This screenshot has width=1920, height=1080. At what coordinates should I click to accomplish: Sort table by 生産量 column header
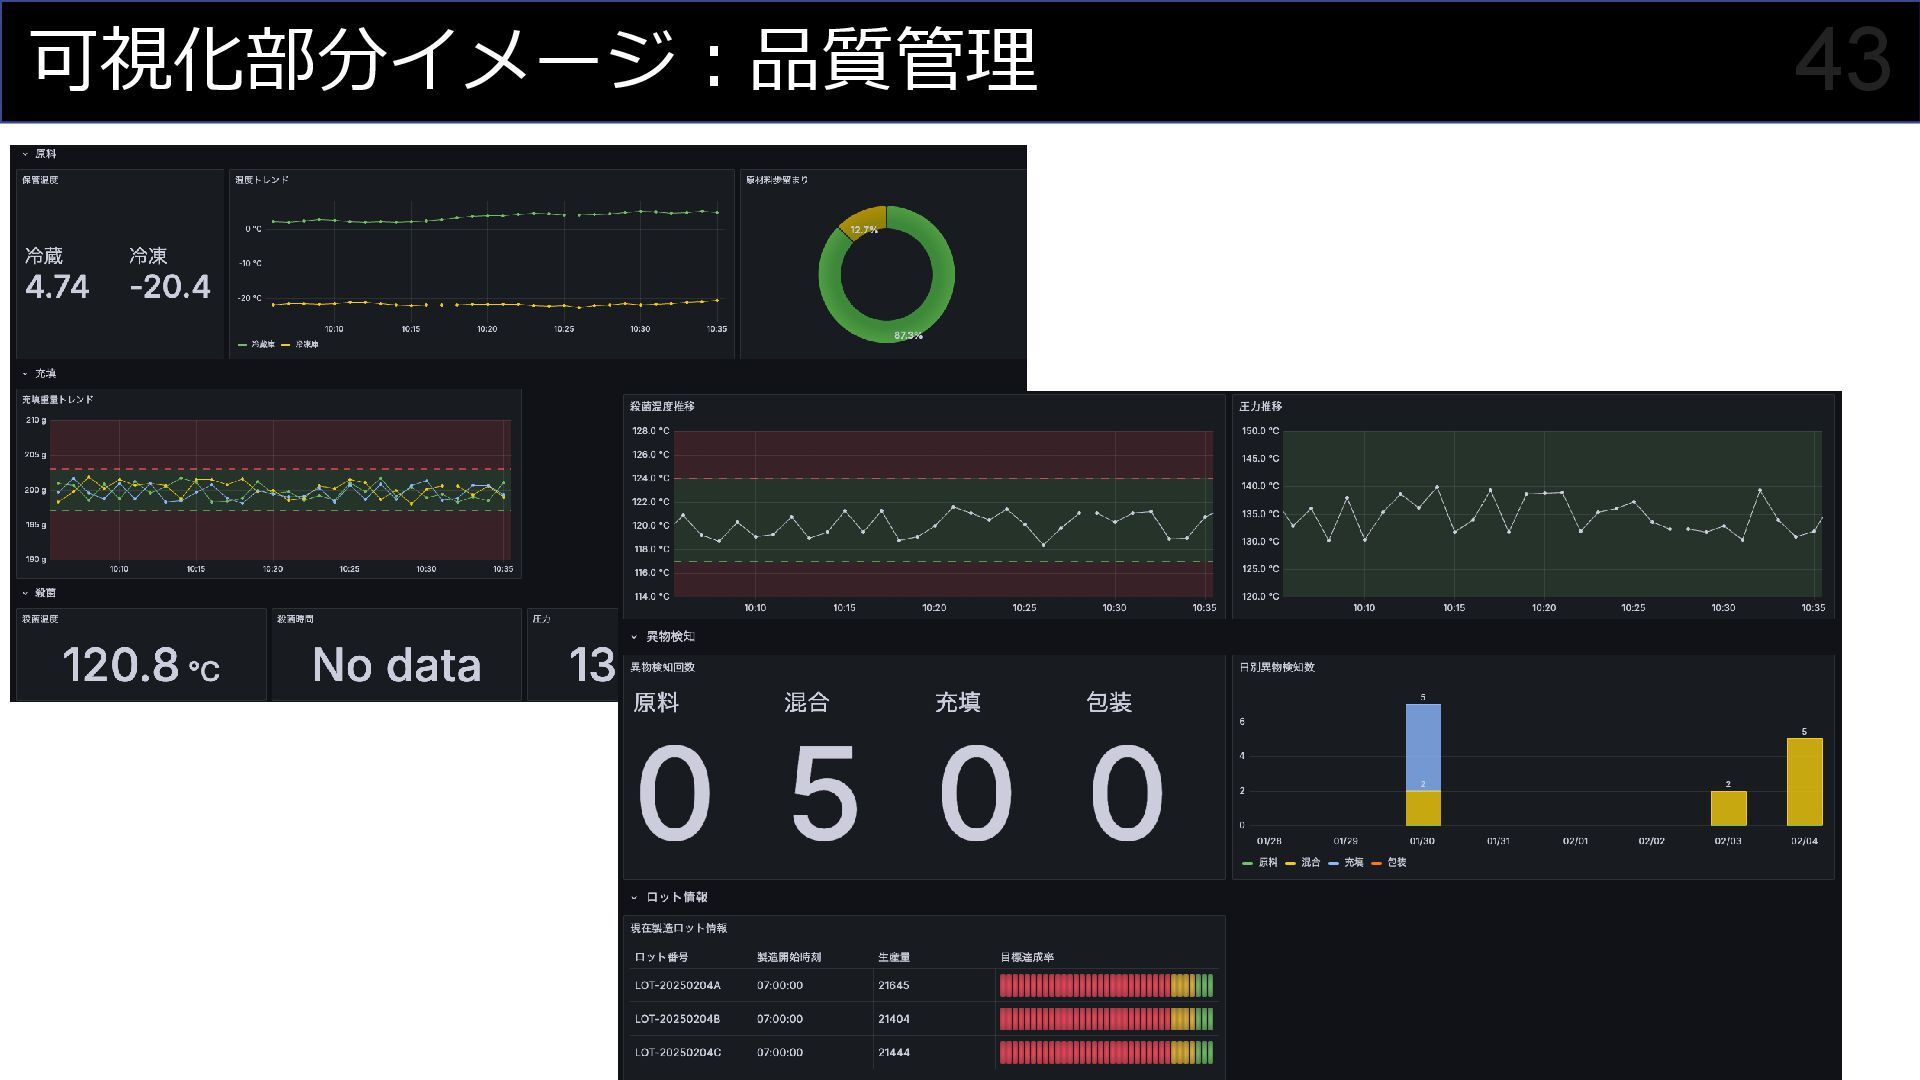[x=894, y=958]
